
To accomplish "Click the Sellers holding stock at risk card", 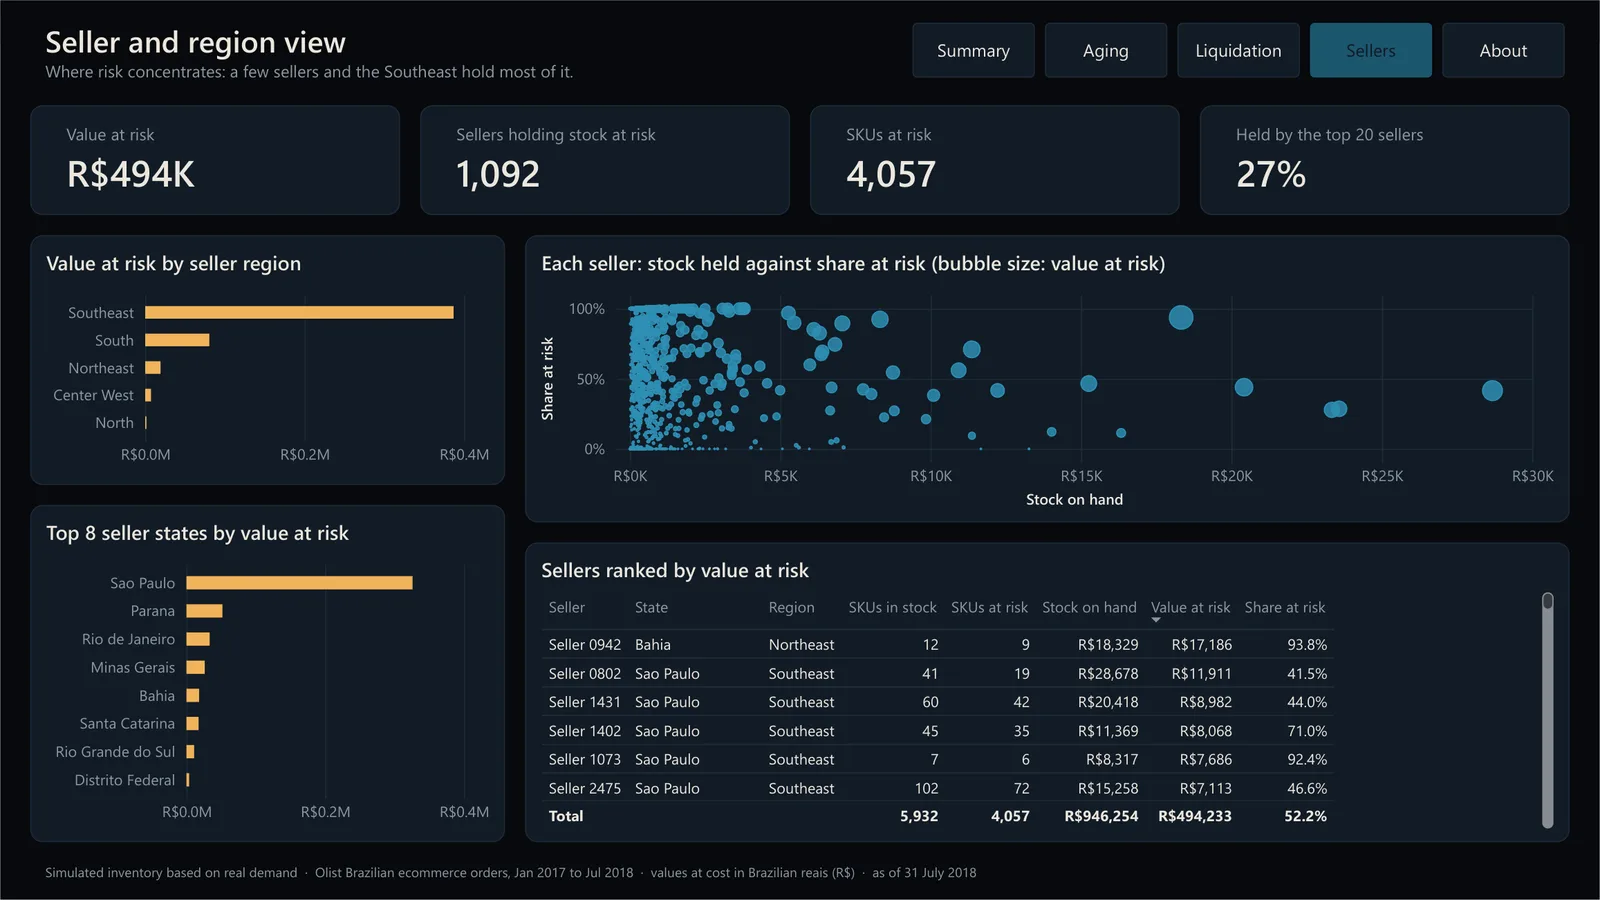I will pos(605,160).
